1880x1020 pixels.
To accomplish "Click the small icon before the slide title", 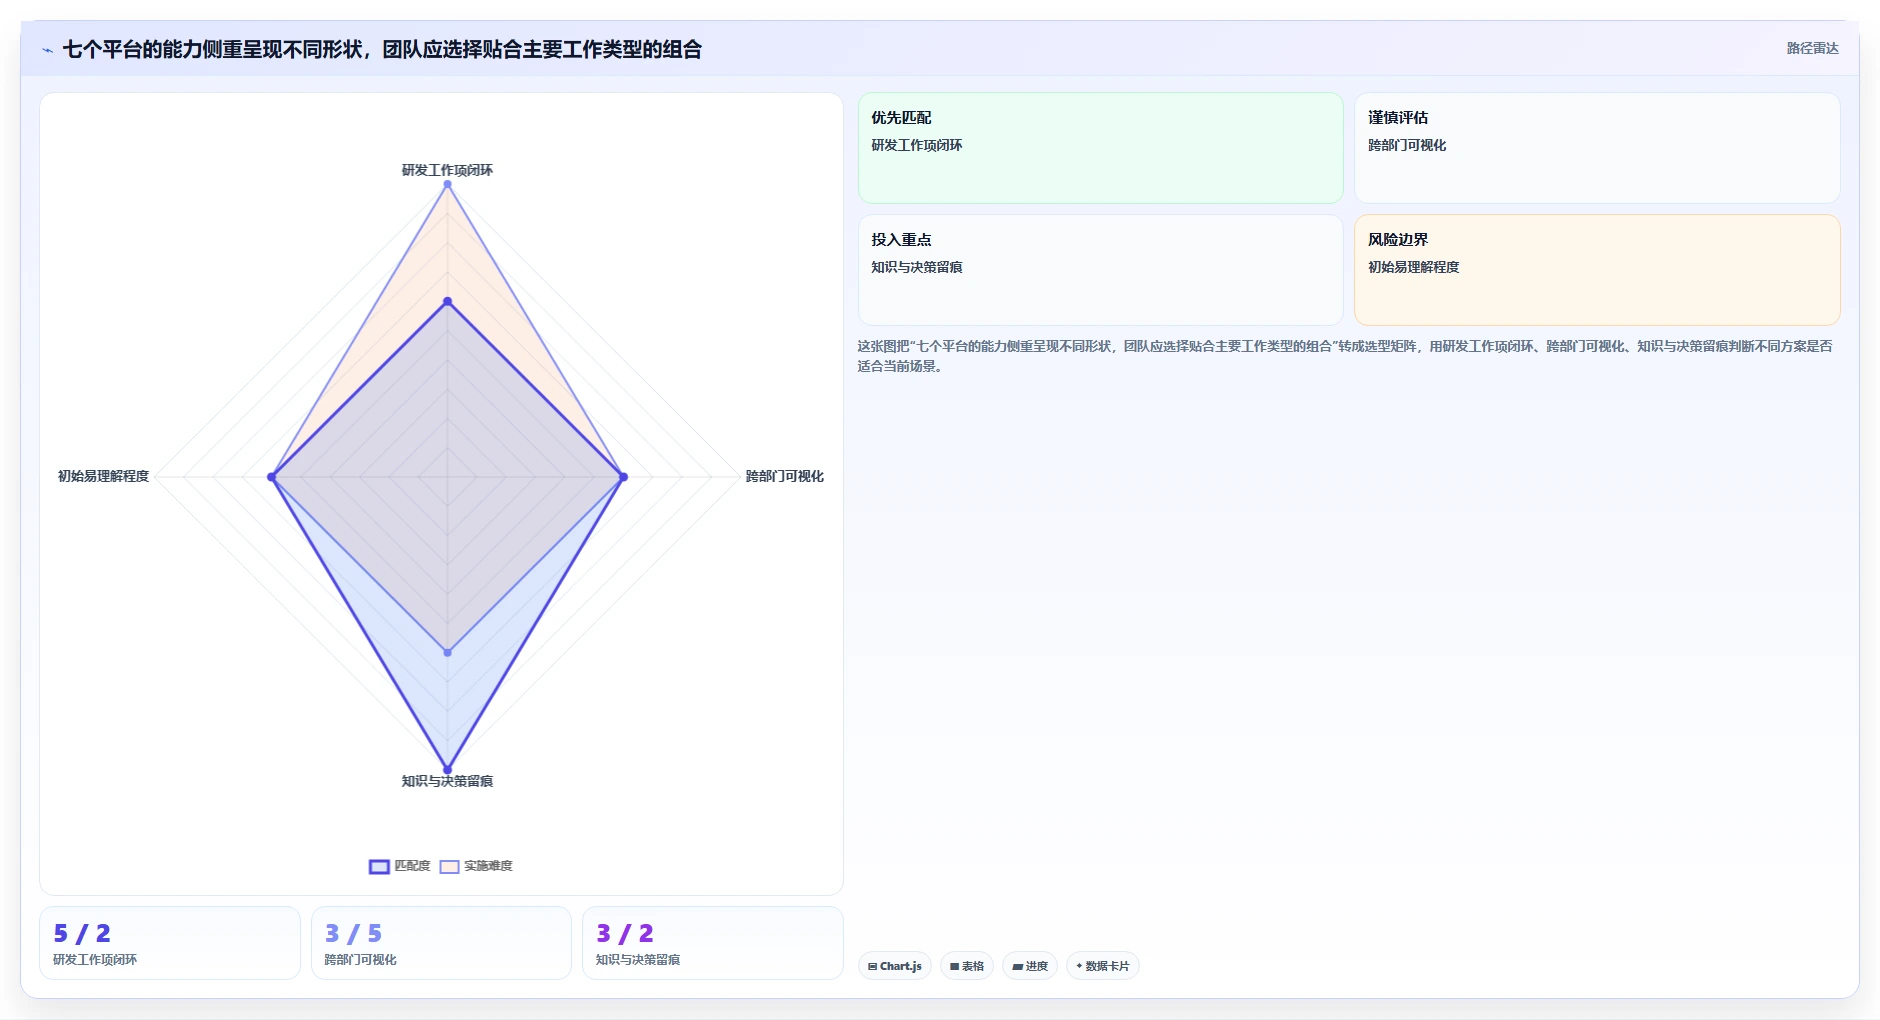I will [x=47, y=50].
